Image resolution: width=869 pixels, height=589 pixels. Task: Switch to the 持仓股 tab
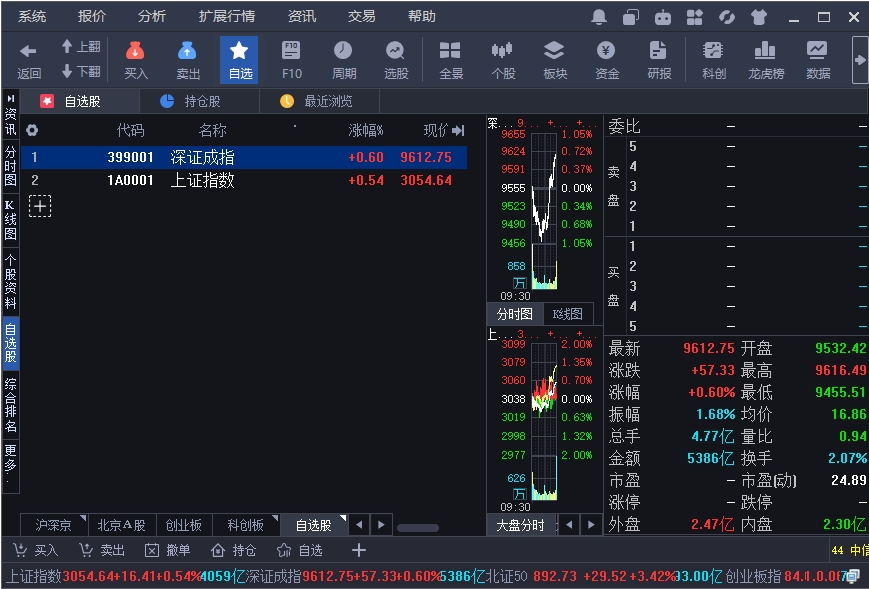point(200,101)
